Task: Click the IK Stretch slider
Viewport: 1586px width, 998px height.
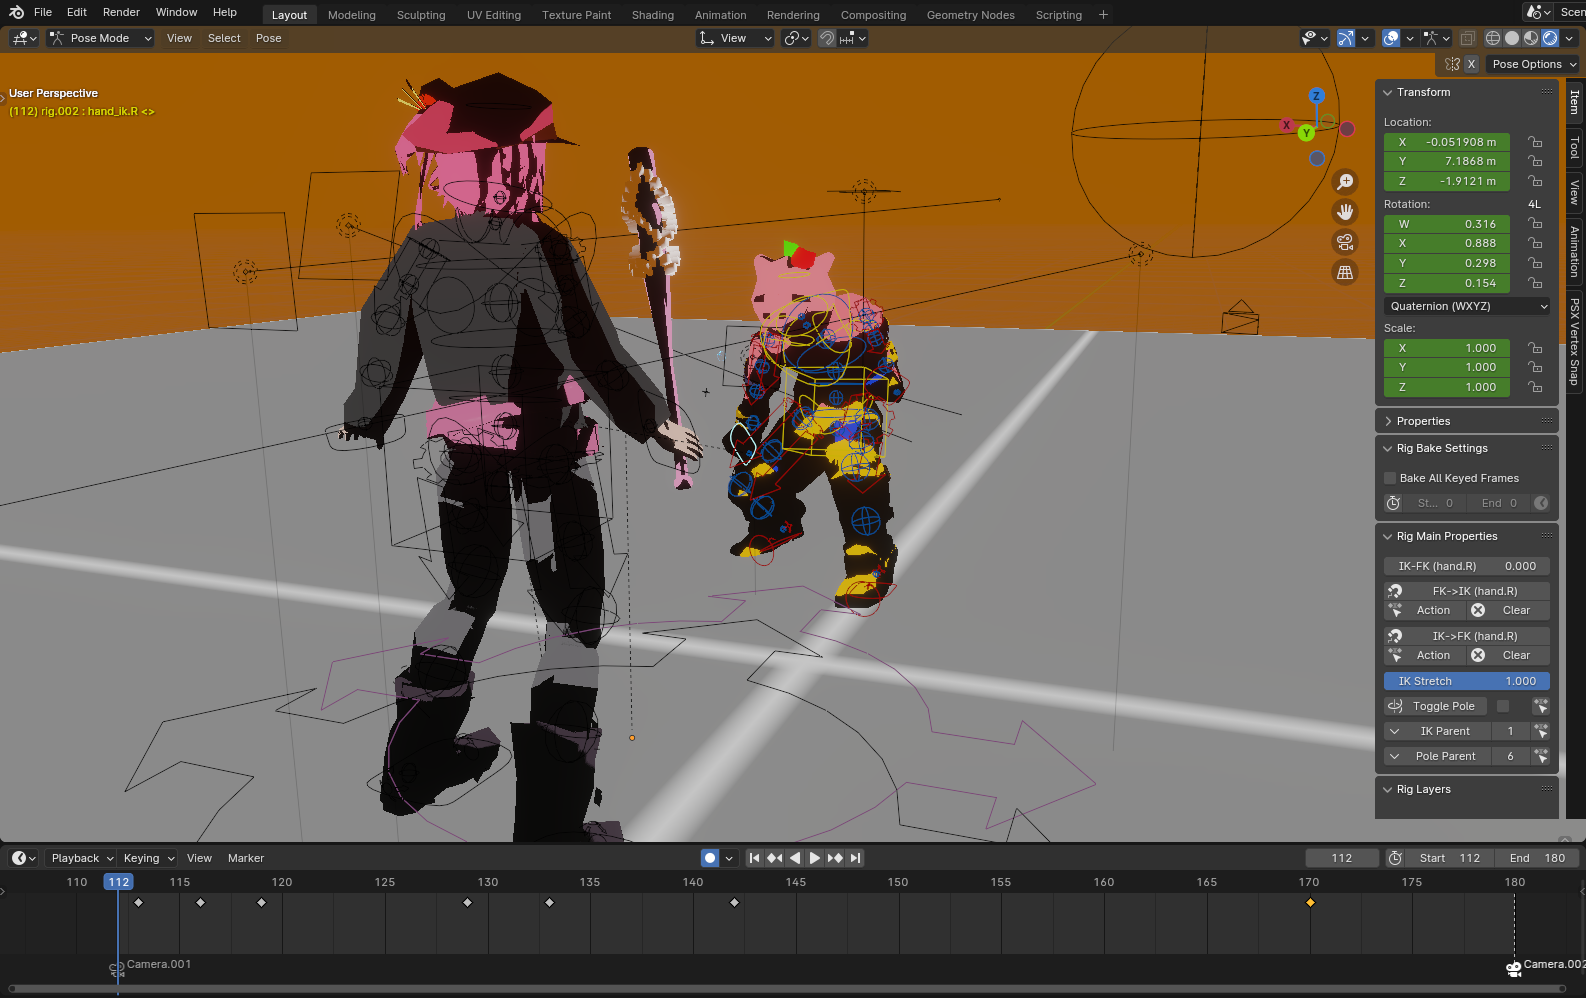Action: click(x=1467, y=681)
